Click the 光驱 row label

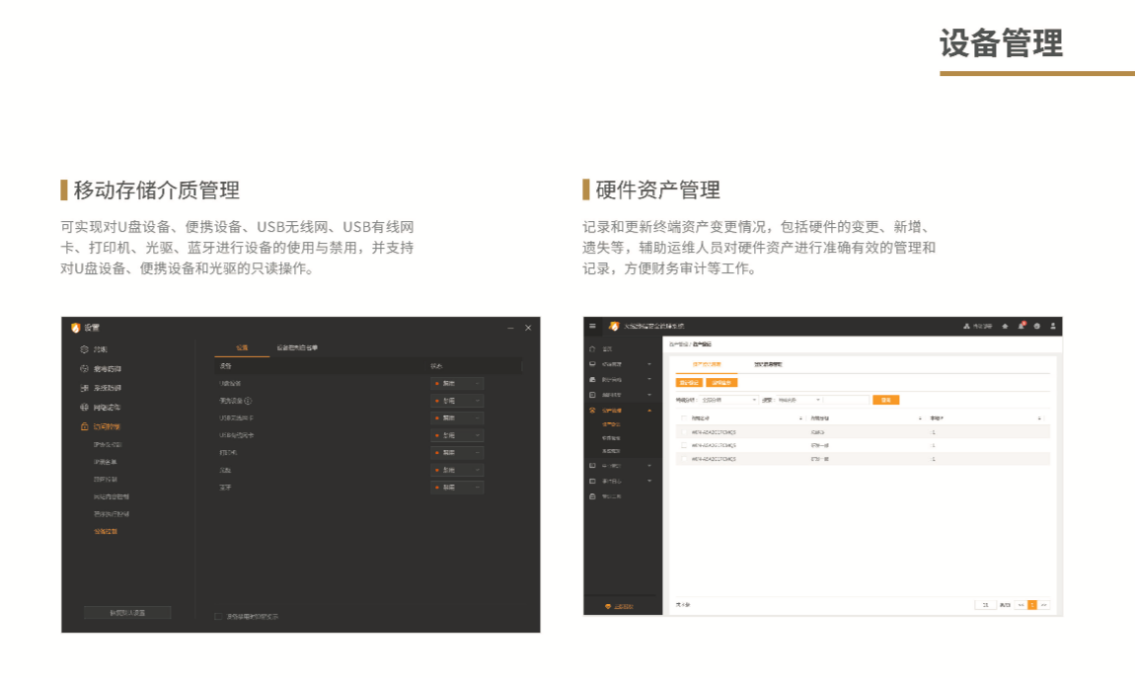pyautogui.click(x=225, y=470)
